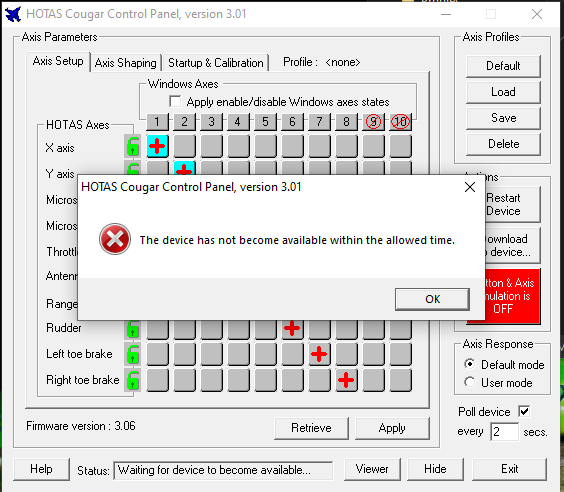Assign Right toe brake to axis 10 cell
Screen dimensions: 564x492
[x=400, y=380]
